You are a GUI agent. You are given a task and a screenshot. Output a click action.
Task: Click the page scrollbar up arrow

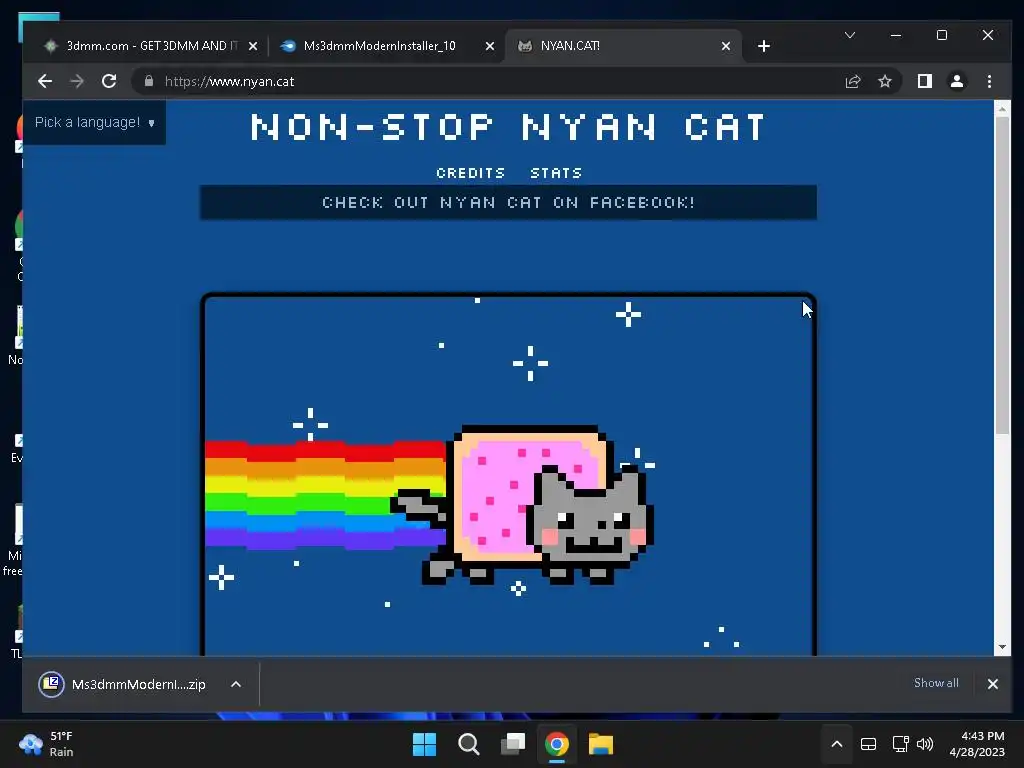coord(1002,109)
